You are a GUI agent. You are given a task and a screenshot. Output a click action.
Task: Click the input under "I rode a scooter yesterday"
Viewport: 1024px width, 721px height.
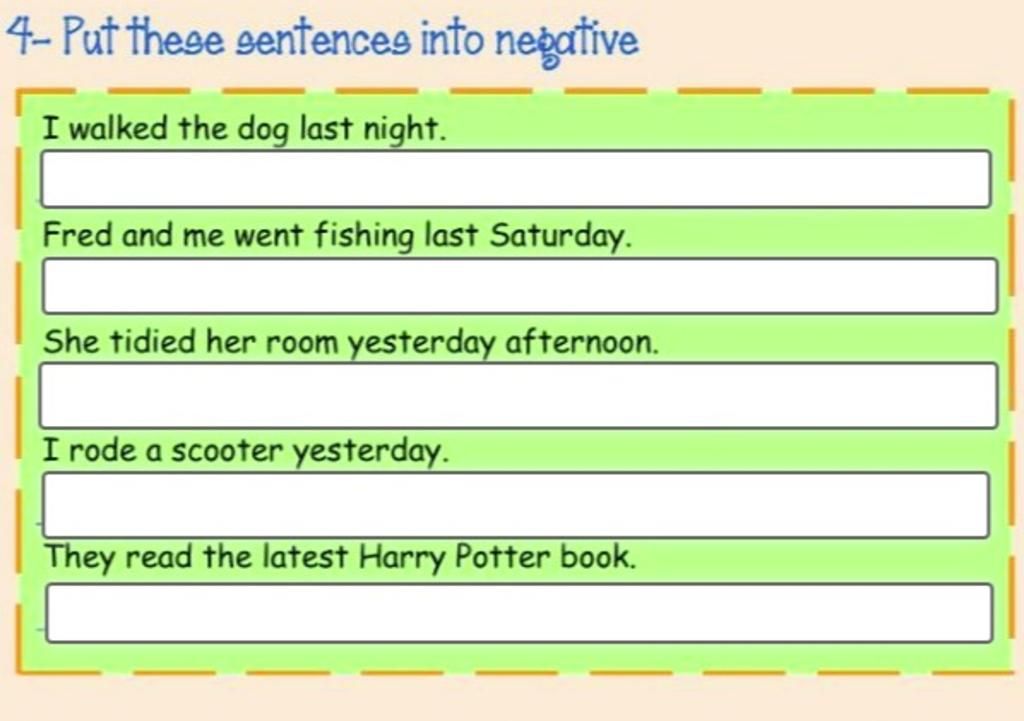pyautogui.click(x=516, y=505)
